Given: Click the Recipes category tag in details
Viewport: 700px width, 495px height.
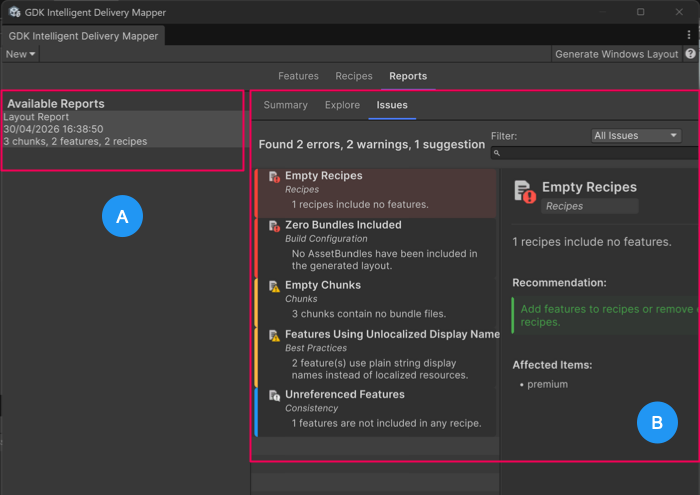Looking at the screenshot, I should pos(589,206).
